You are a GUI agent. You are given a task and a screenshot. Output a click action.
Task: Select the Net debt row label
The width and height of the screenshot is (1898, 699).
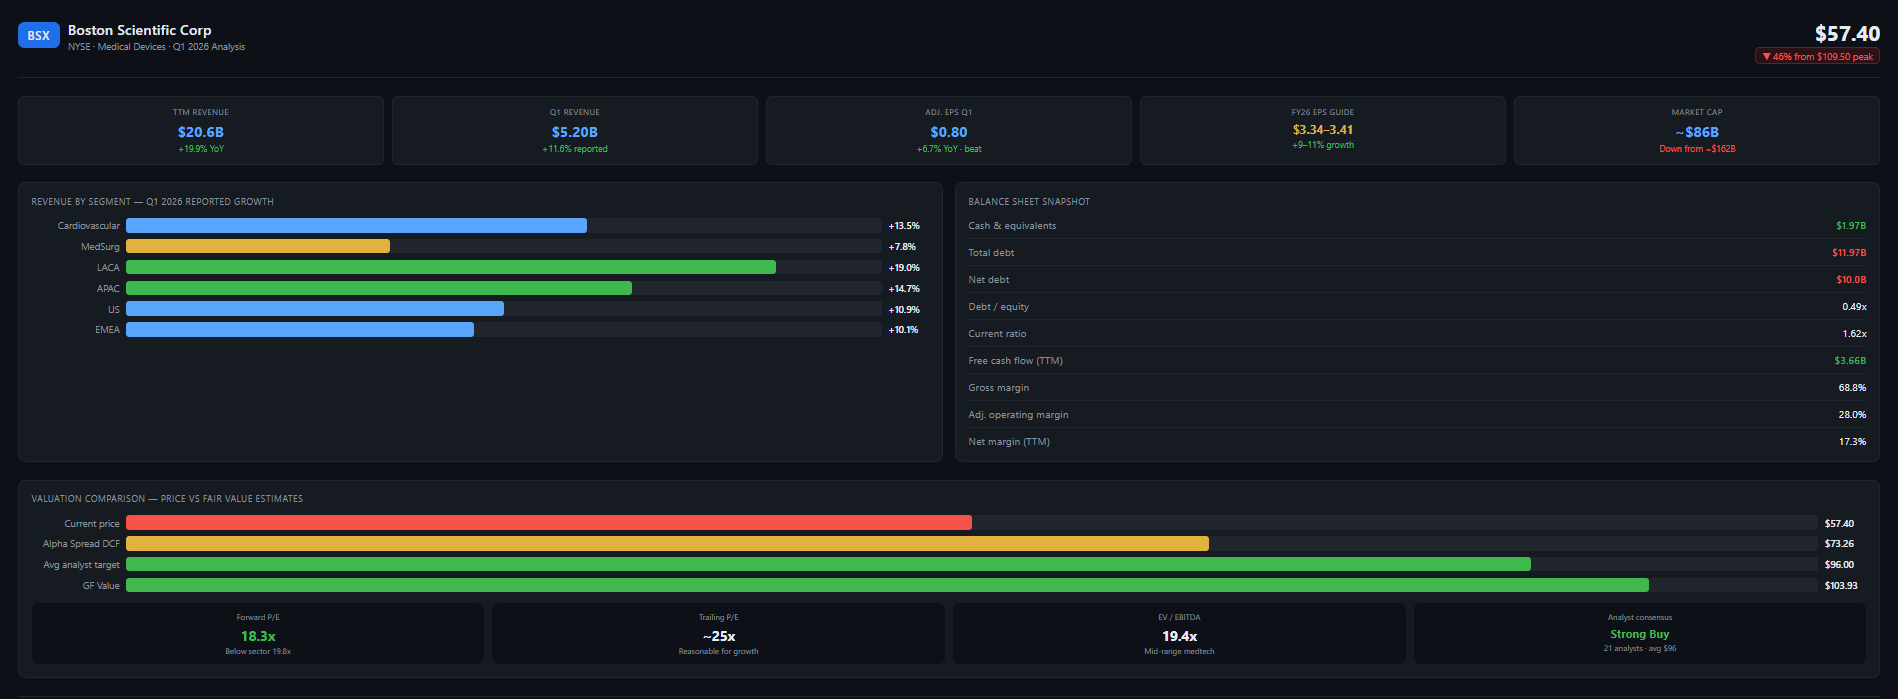point(989,280)
